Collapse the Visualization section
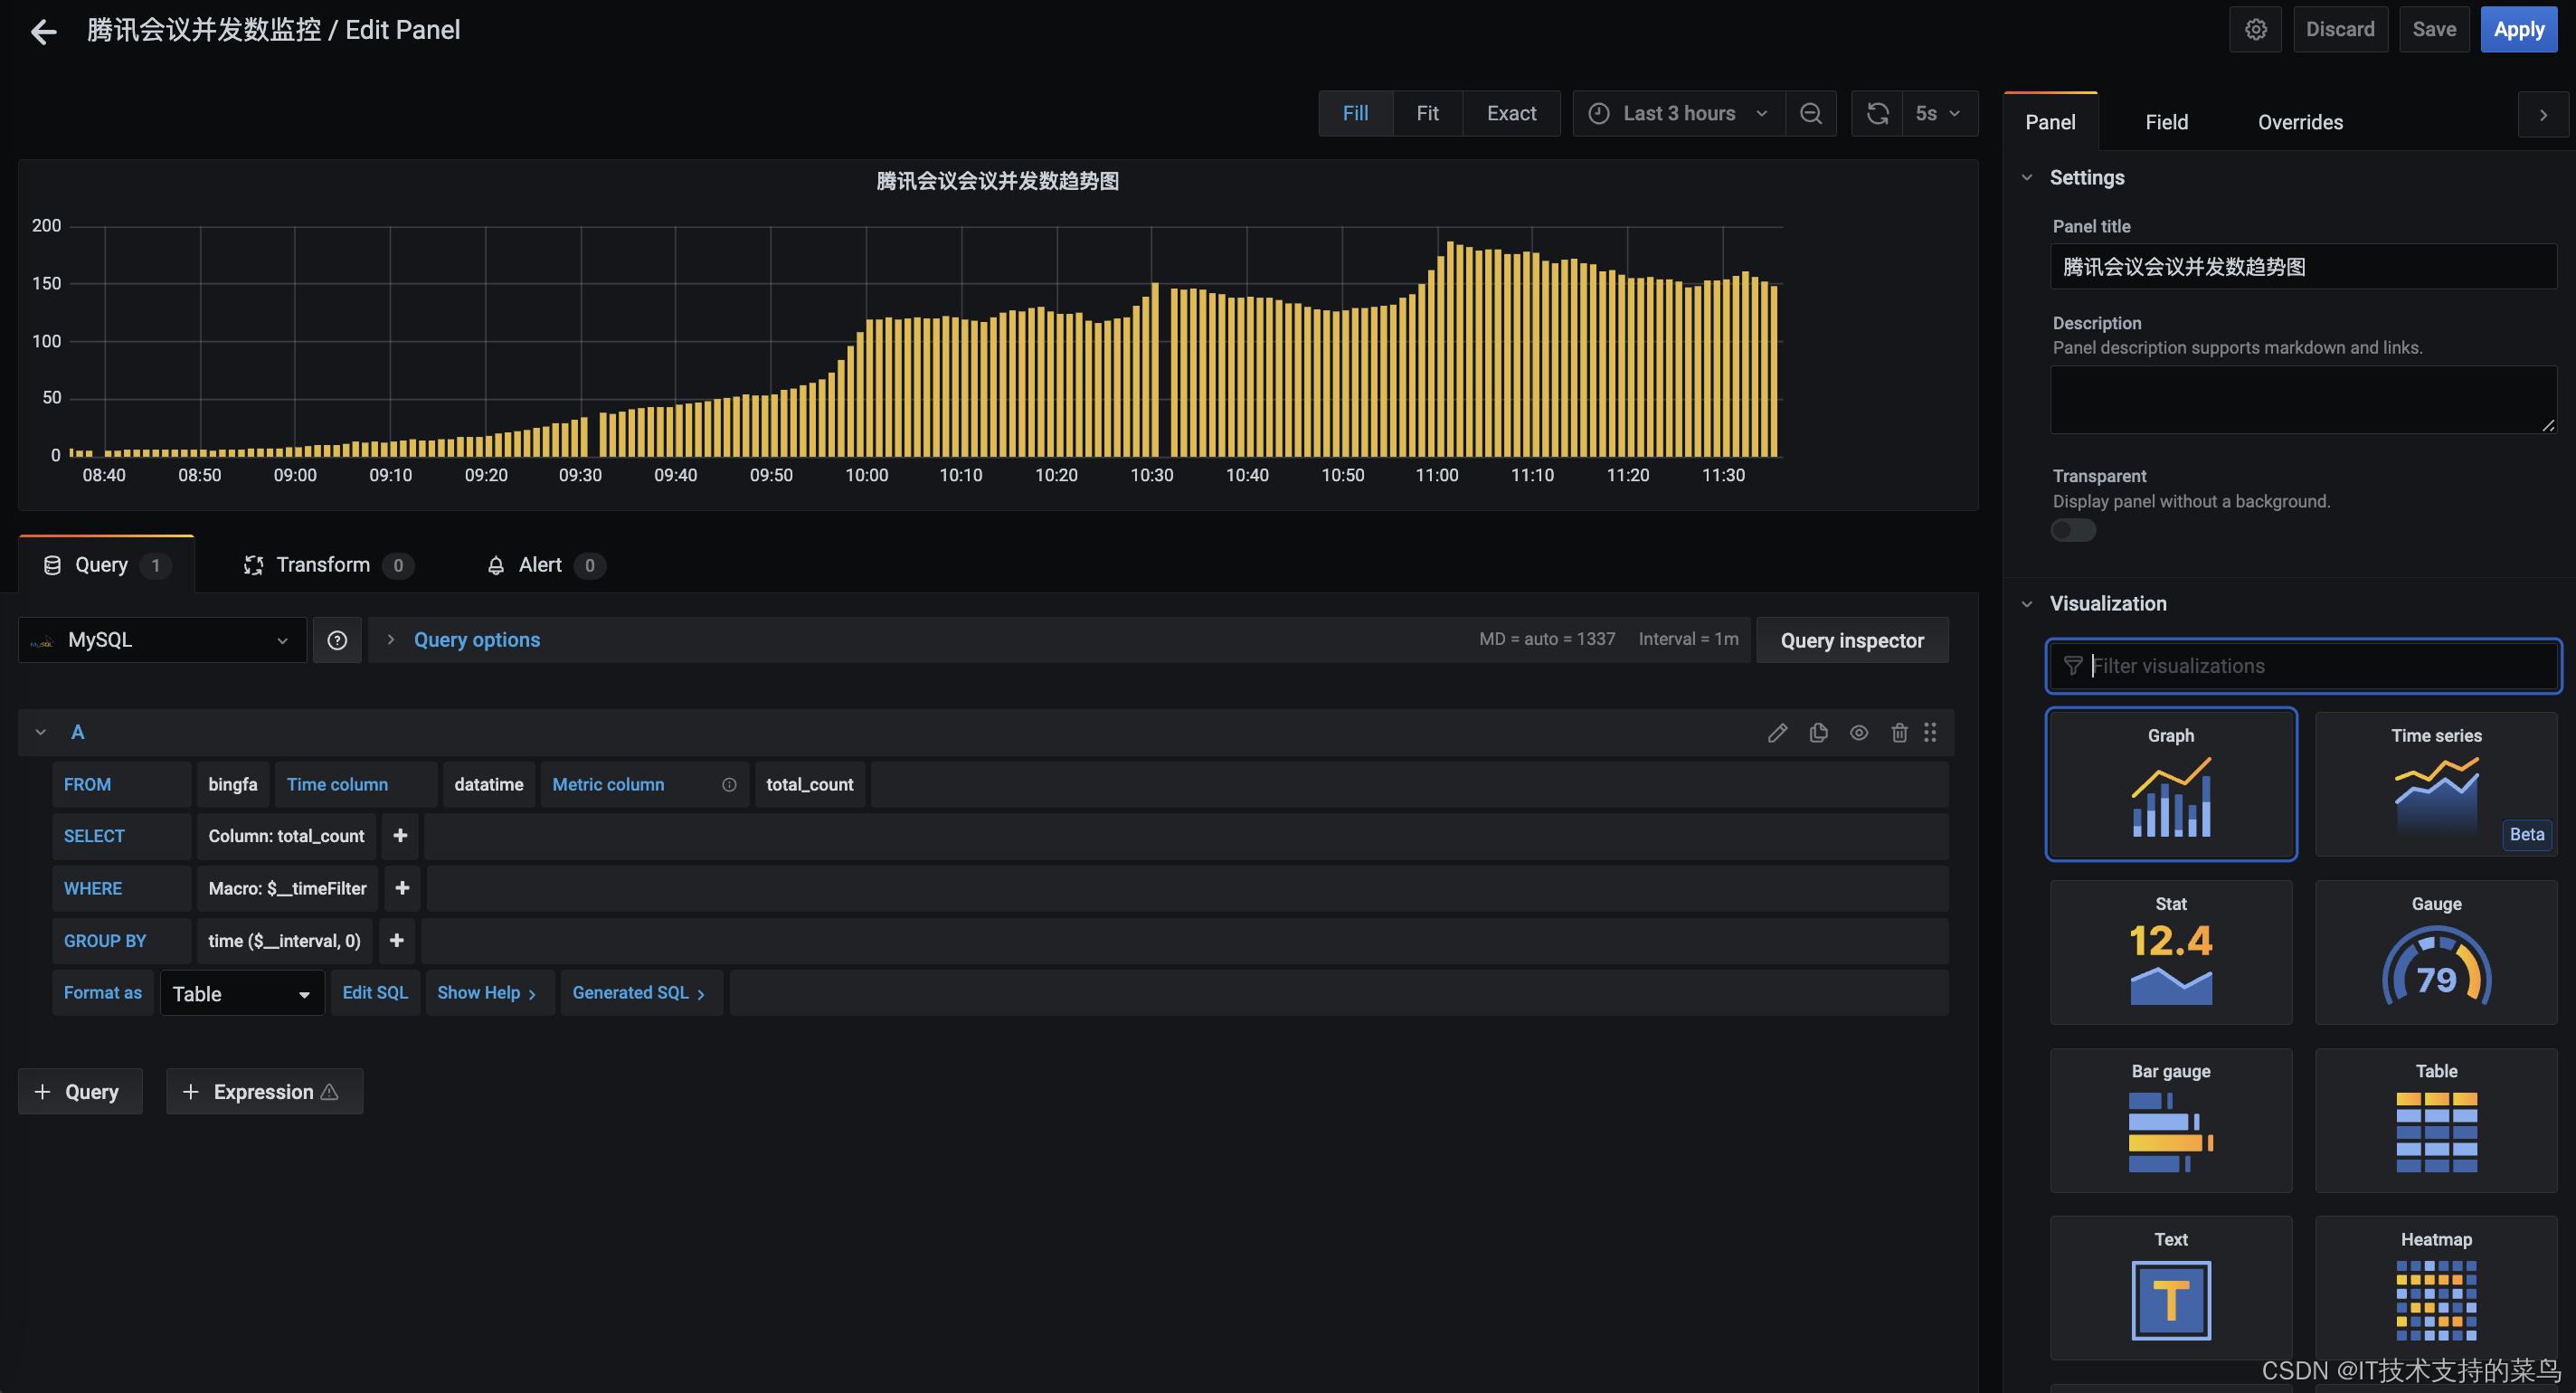 tap(2027, 605)
